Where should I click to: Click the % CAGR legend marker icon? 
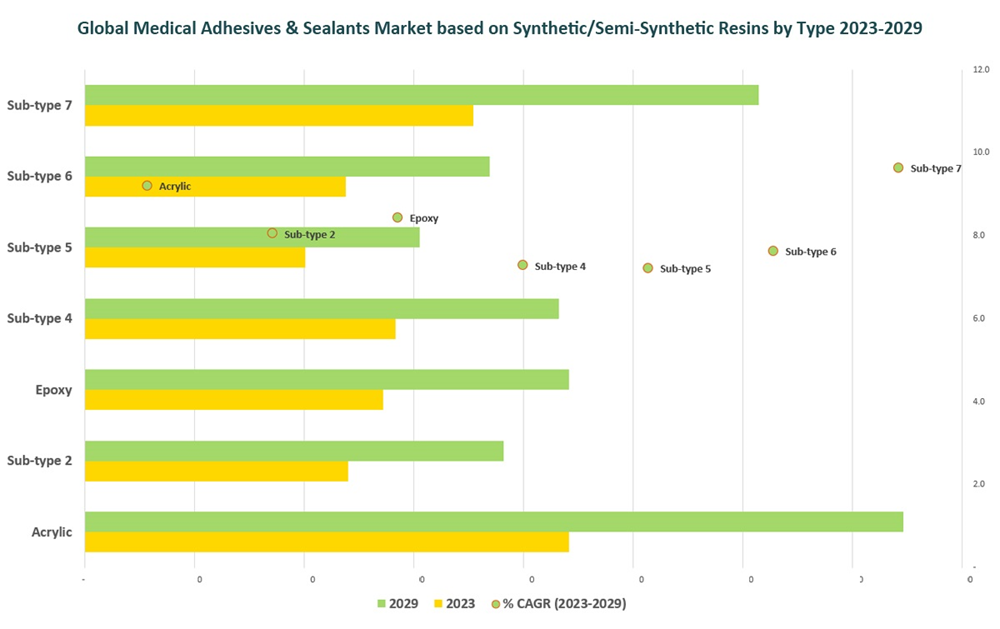495,604
